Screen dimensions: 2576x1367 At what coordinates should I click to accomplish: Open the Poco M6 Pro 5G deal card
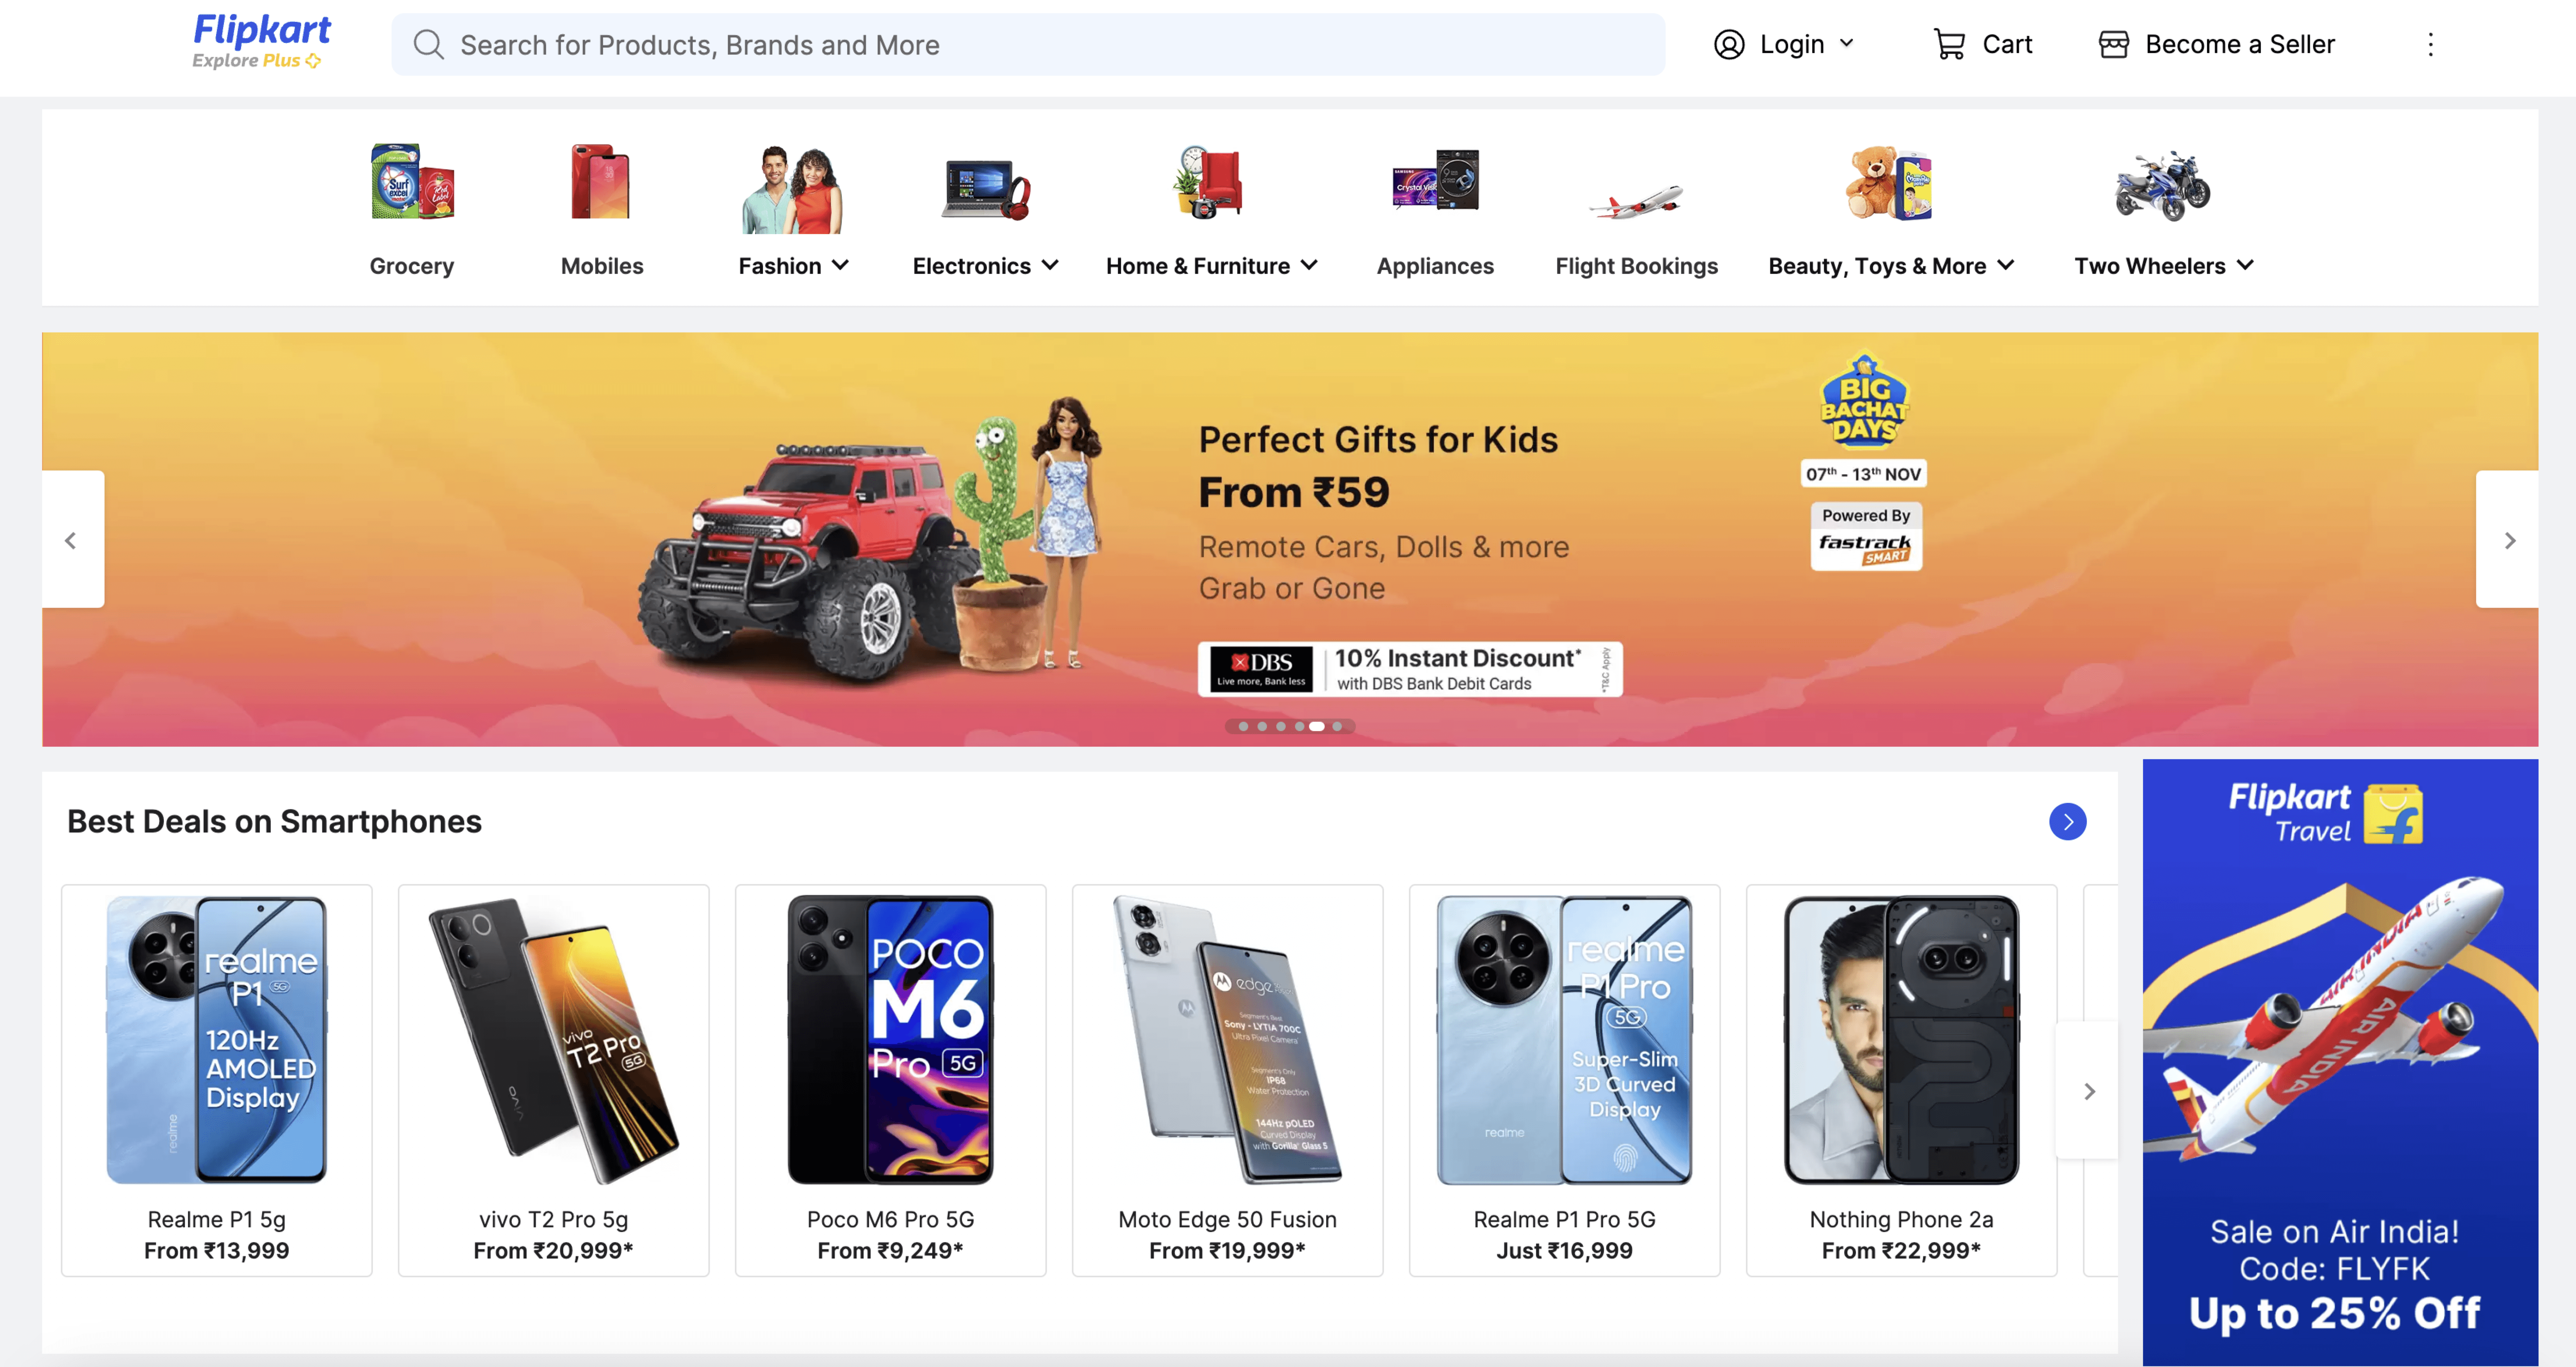pos(890,1079)
